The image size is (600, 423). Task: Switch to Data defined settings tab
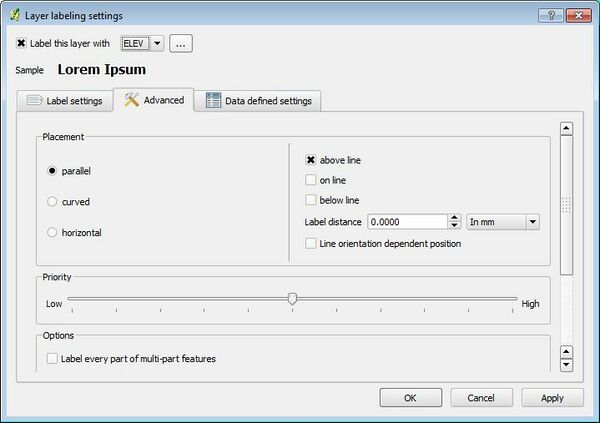click(259, 101)
